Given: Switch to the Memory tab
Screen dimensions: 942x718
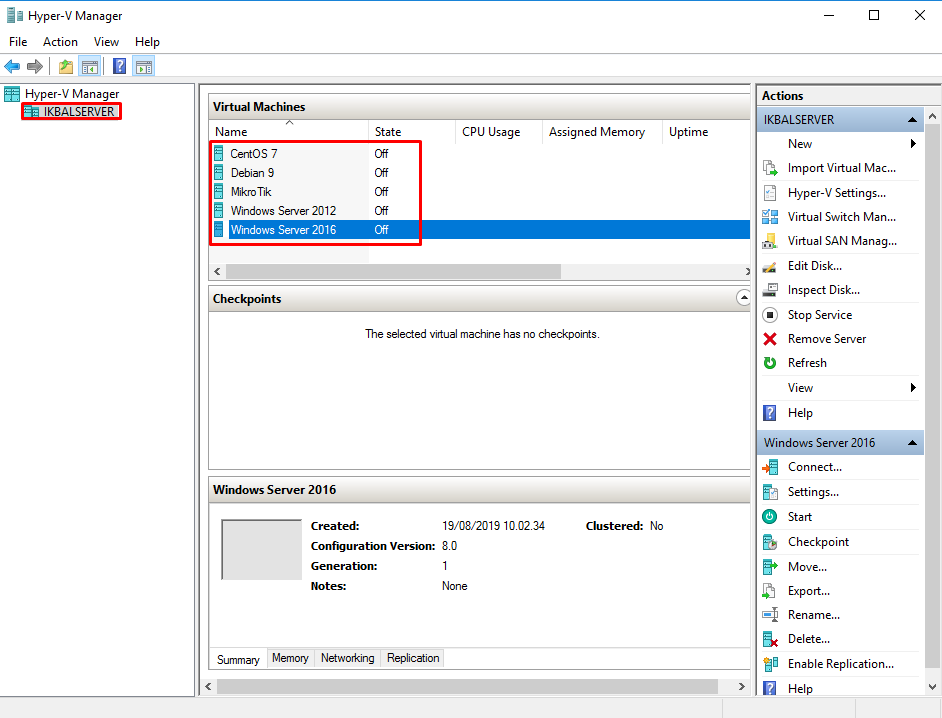Looking at the screenshot, I should (290, 658).
